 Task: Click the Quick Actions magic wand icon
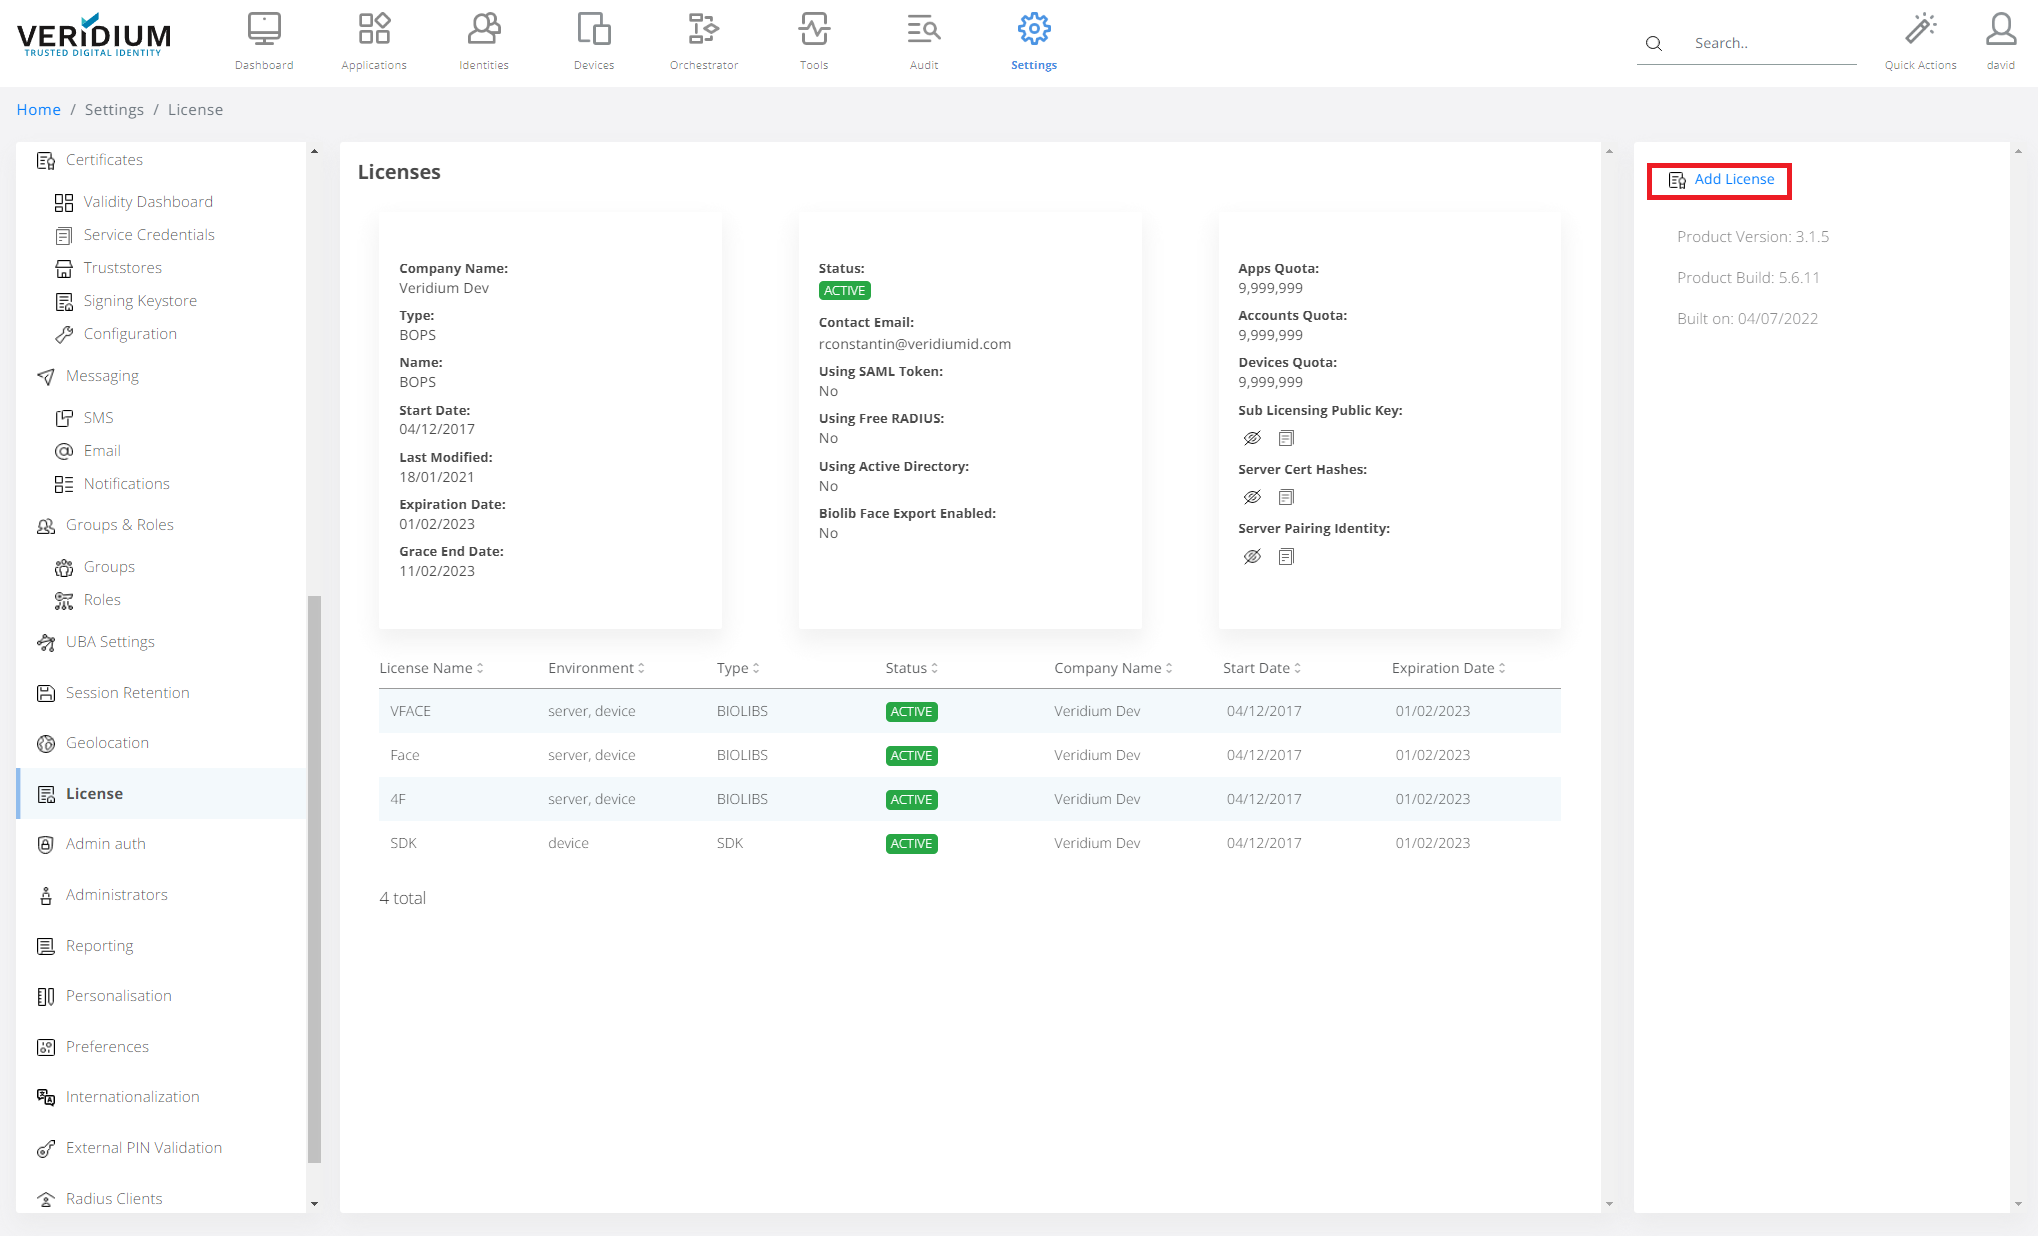[1920, 30]
